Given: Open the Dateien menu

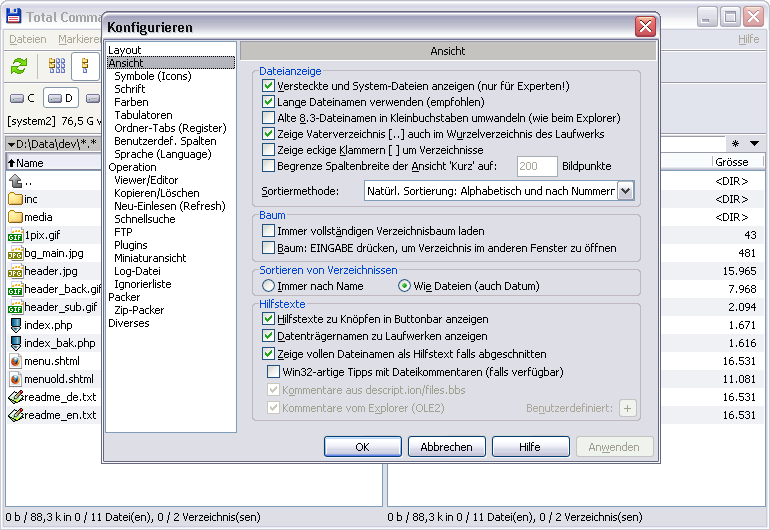Looking at the screenshot, I should 28,39.
